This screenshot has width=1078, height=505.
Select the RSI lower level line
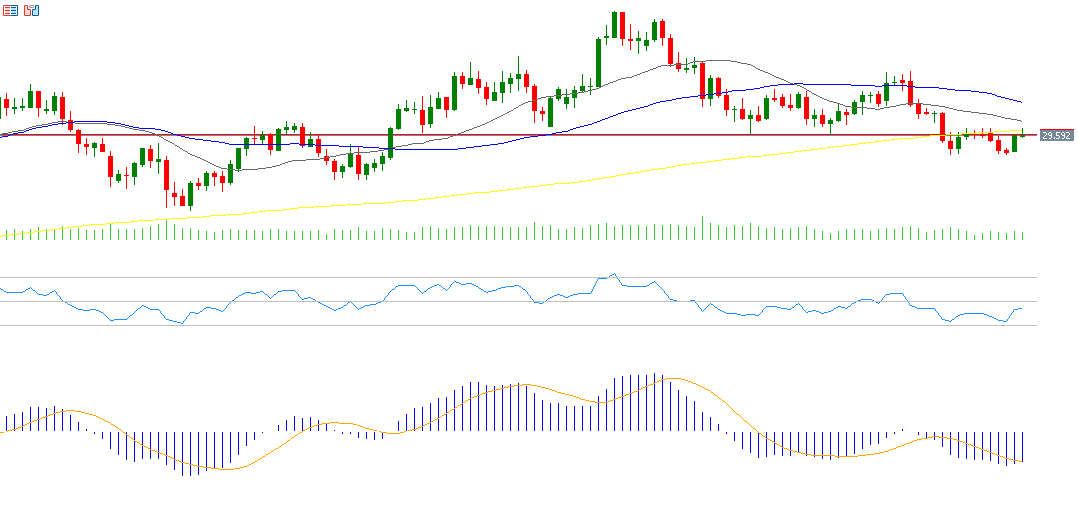[x=500, y=325]
